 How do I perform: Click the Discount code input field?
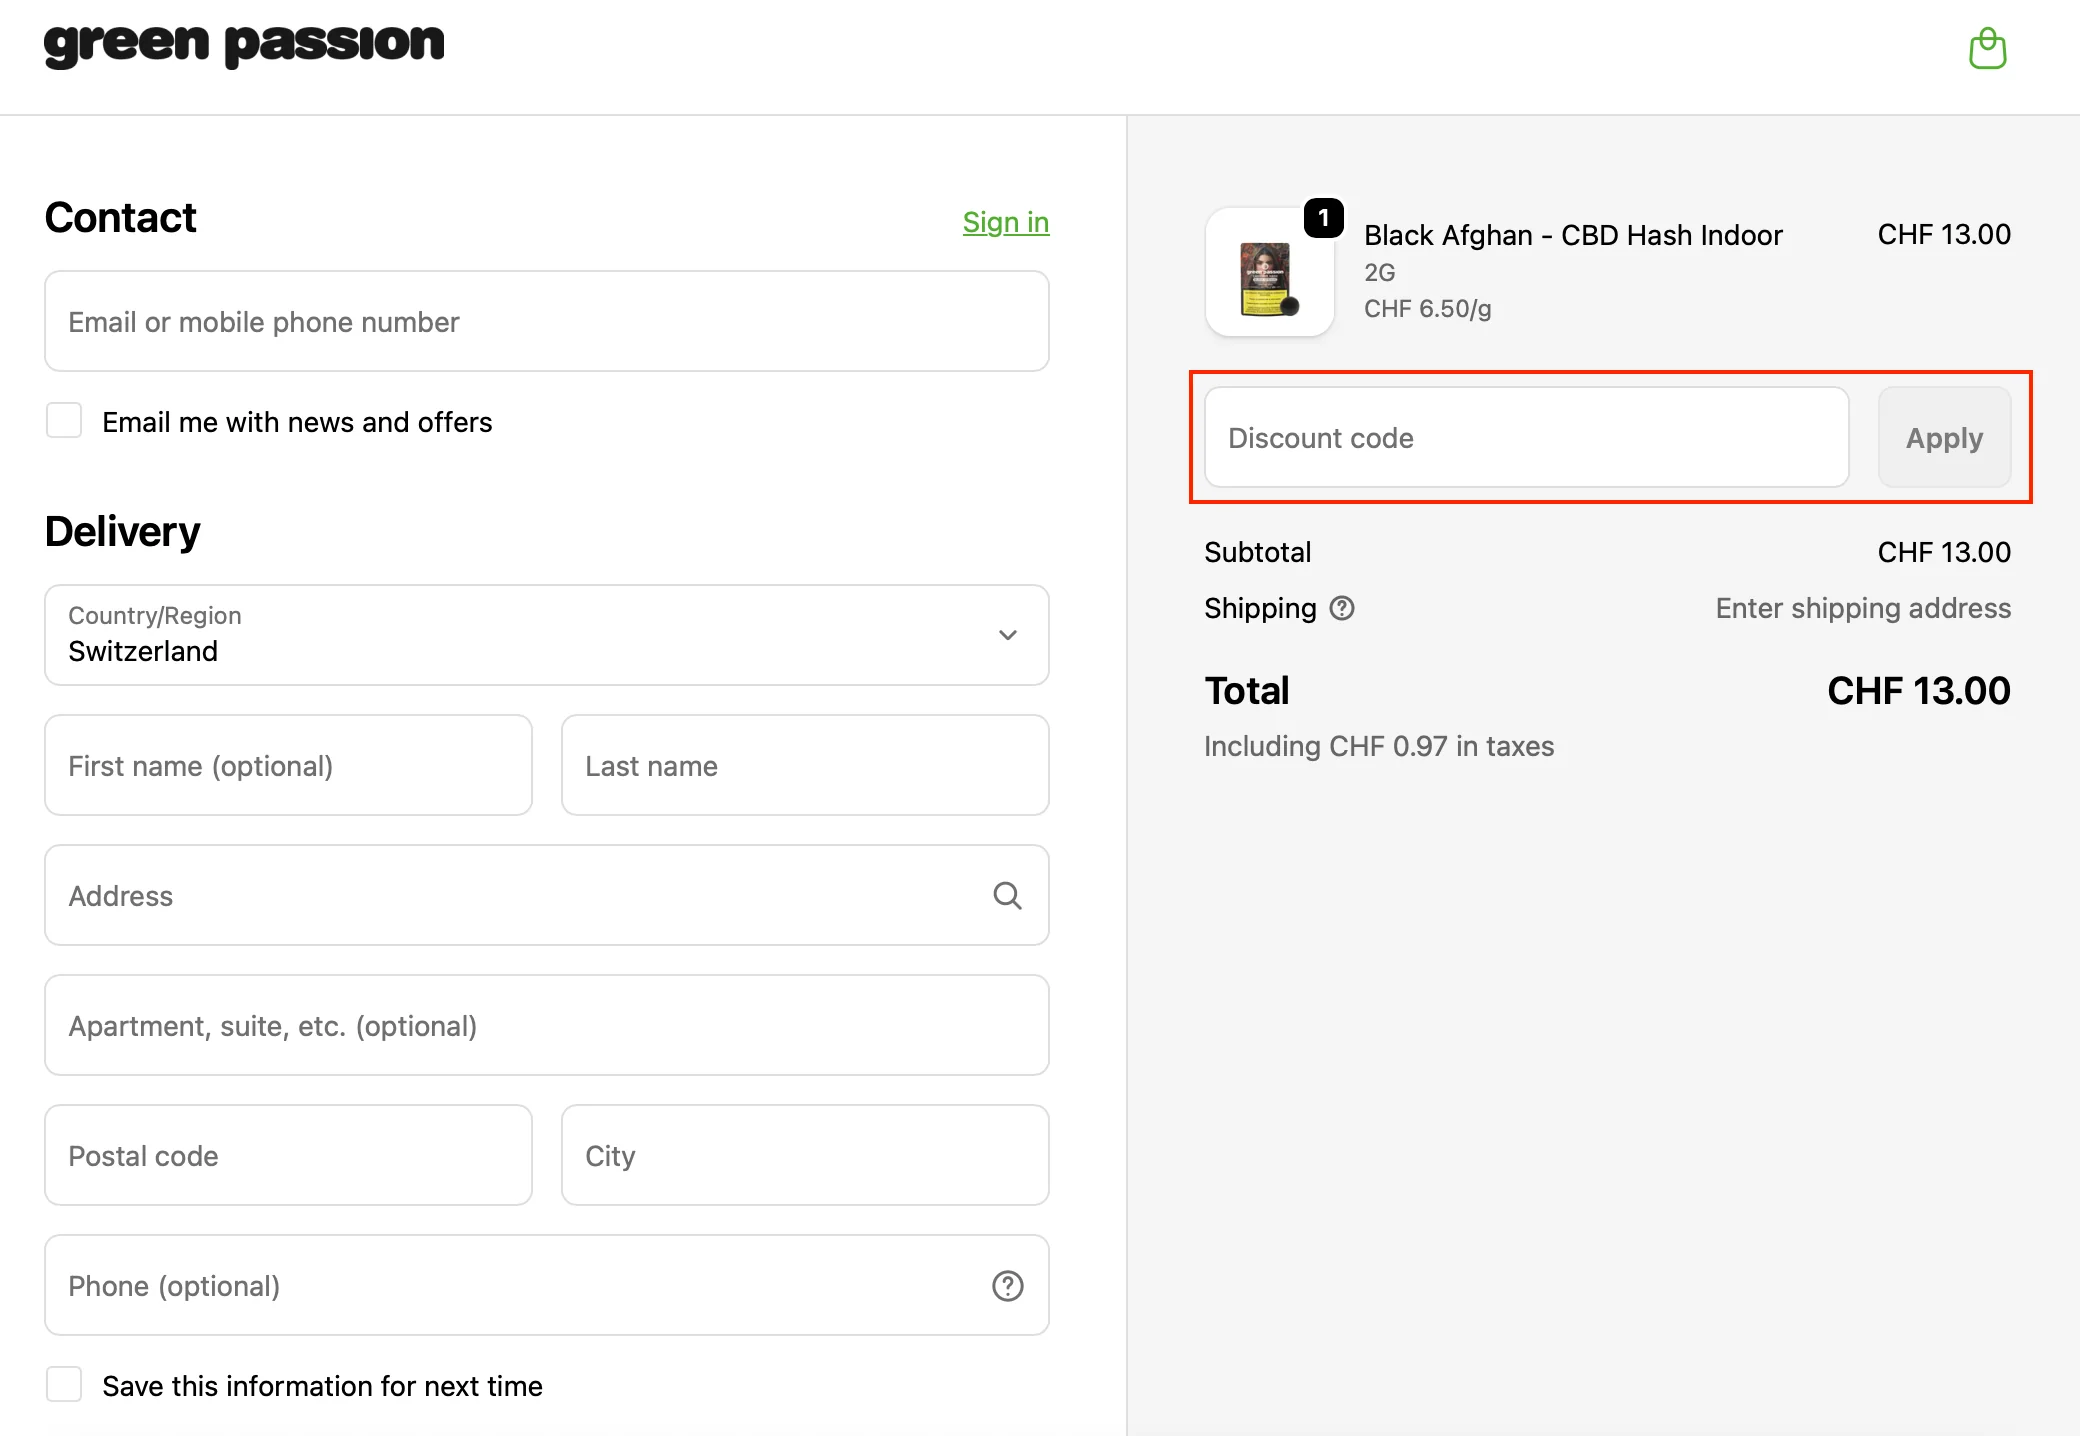1525,438
